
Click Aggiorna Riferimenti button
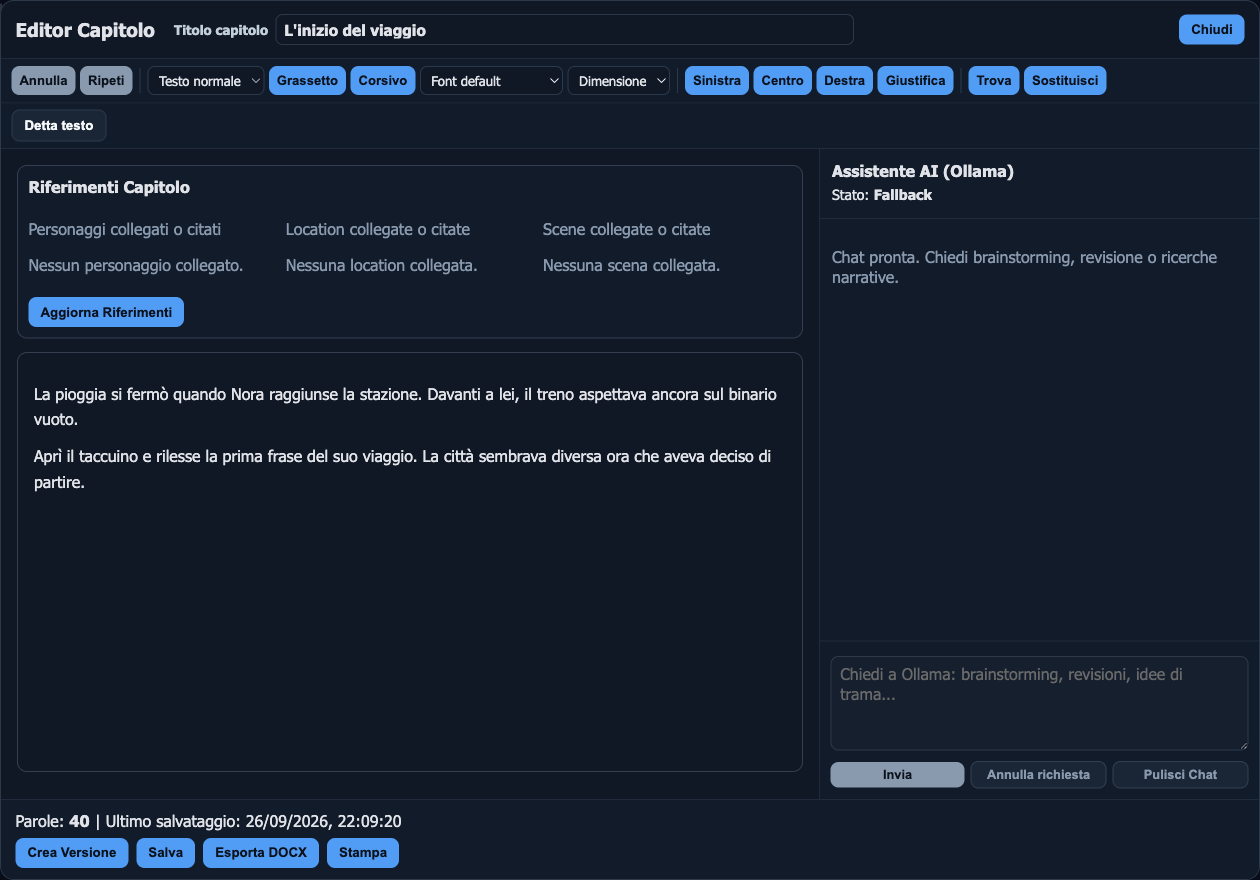106,312
